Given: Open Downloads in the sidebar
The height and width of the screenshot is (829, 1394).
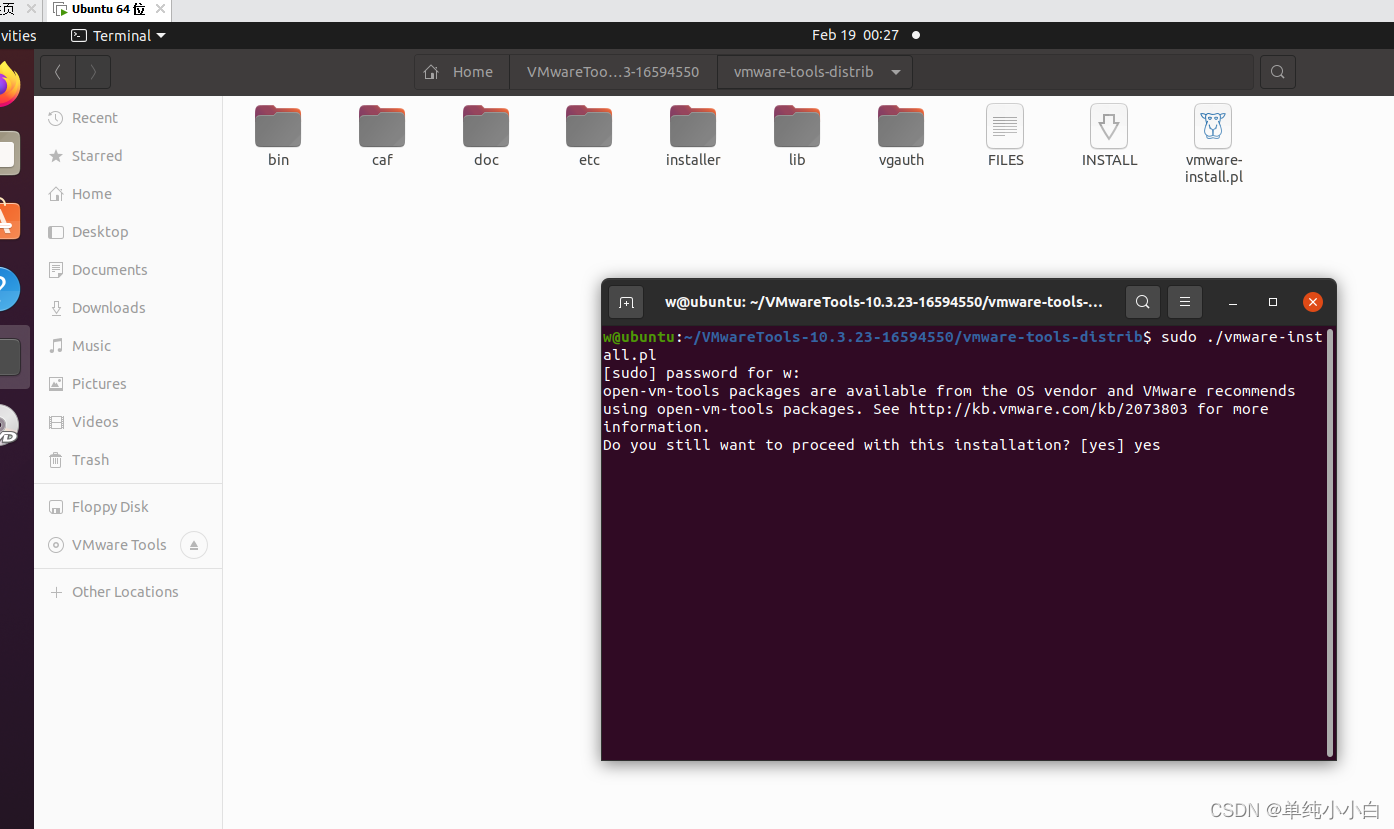Looking at the screenshot, I should point(128,308).
